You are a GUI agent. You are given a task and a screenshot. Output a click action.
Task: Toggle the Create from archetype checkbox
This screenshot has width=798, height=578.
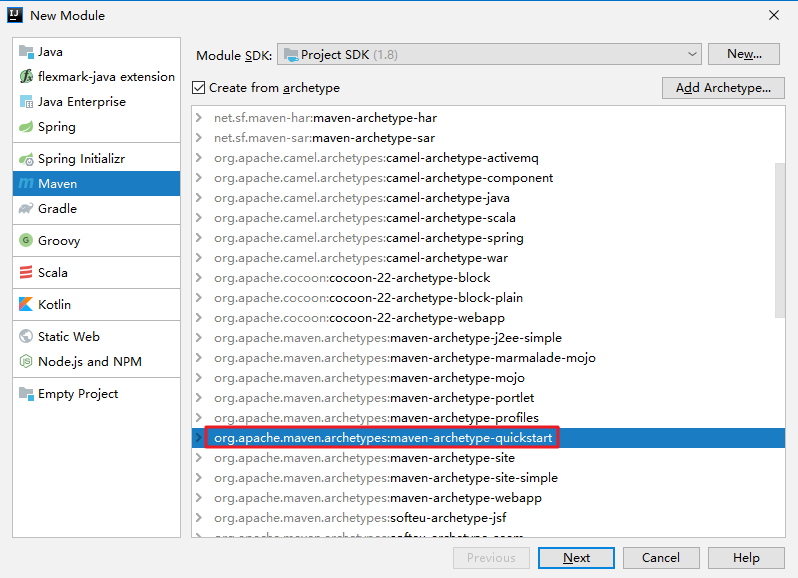click(198, 88)
